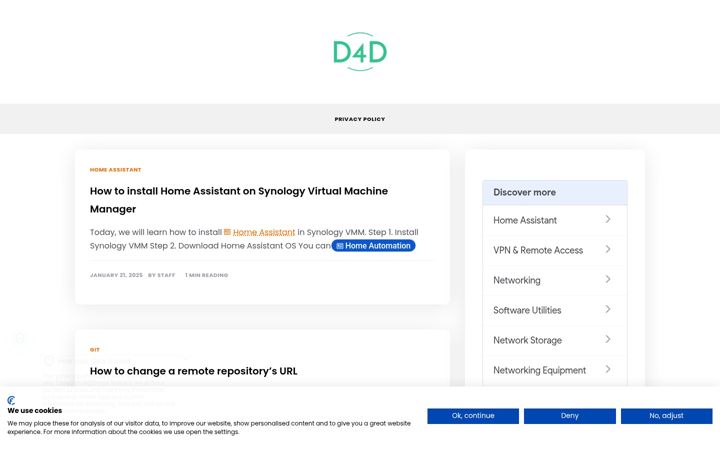Click the Discover more header

coord(555,192)
